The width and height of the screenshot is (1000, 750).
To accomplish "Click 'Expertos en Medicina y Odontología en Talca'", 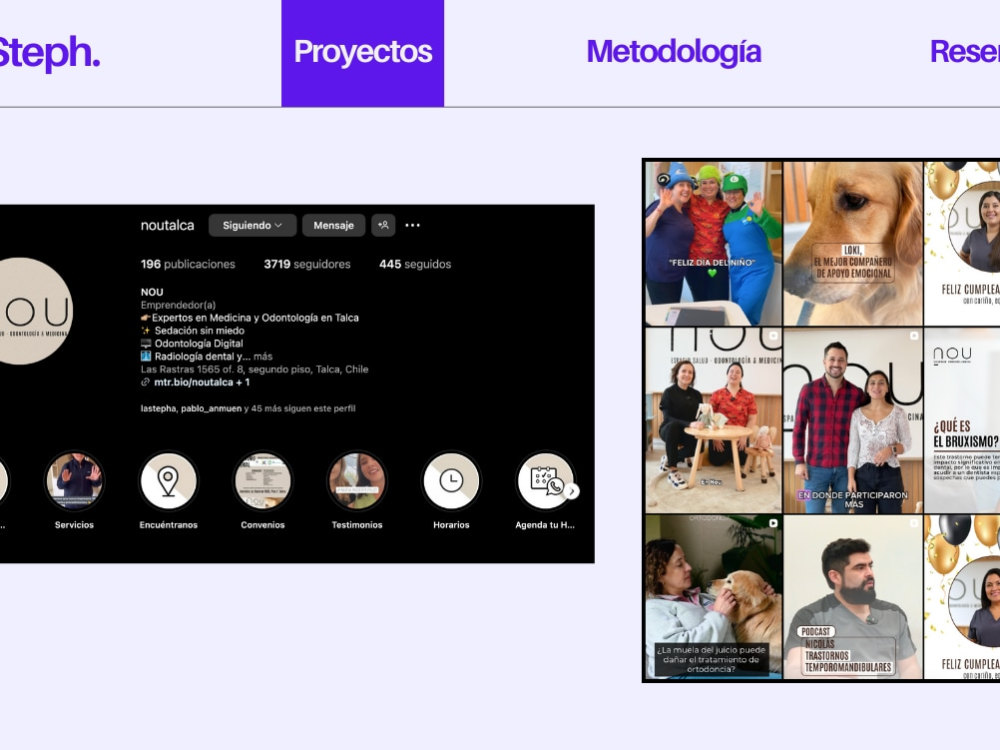I will click(x=255, y=318).
